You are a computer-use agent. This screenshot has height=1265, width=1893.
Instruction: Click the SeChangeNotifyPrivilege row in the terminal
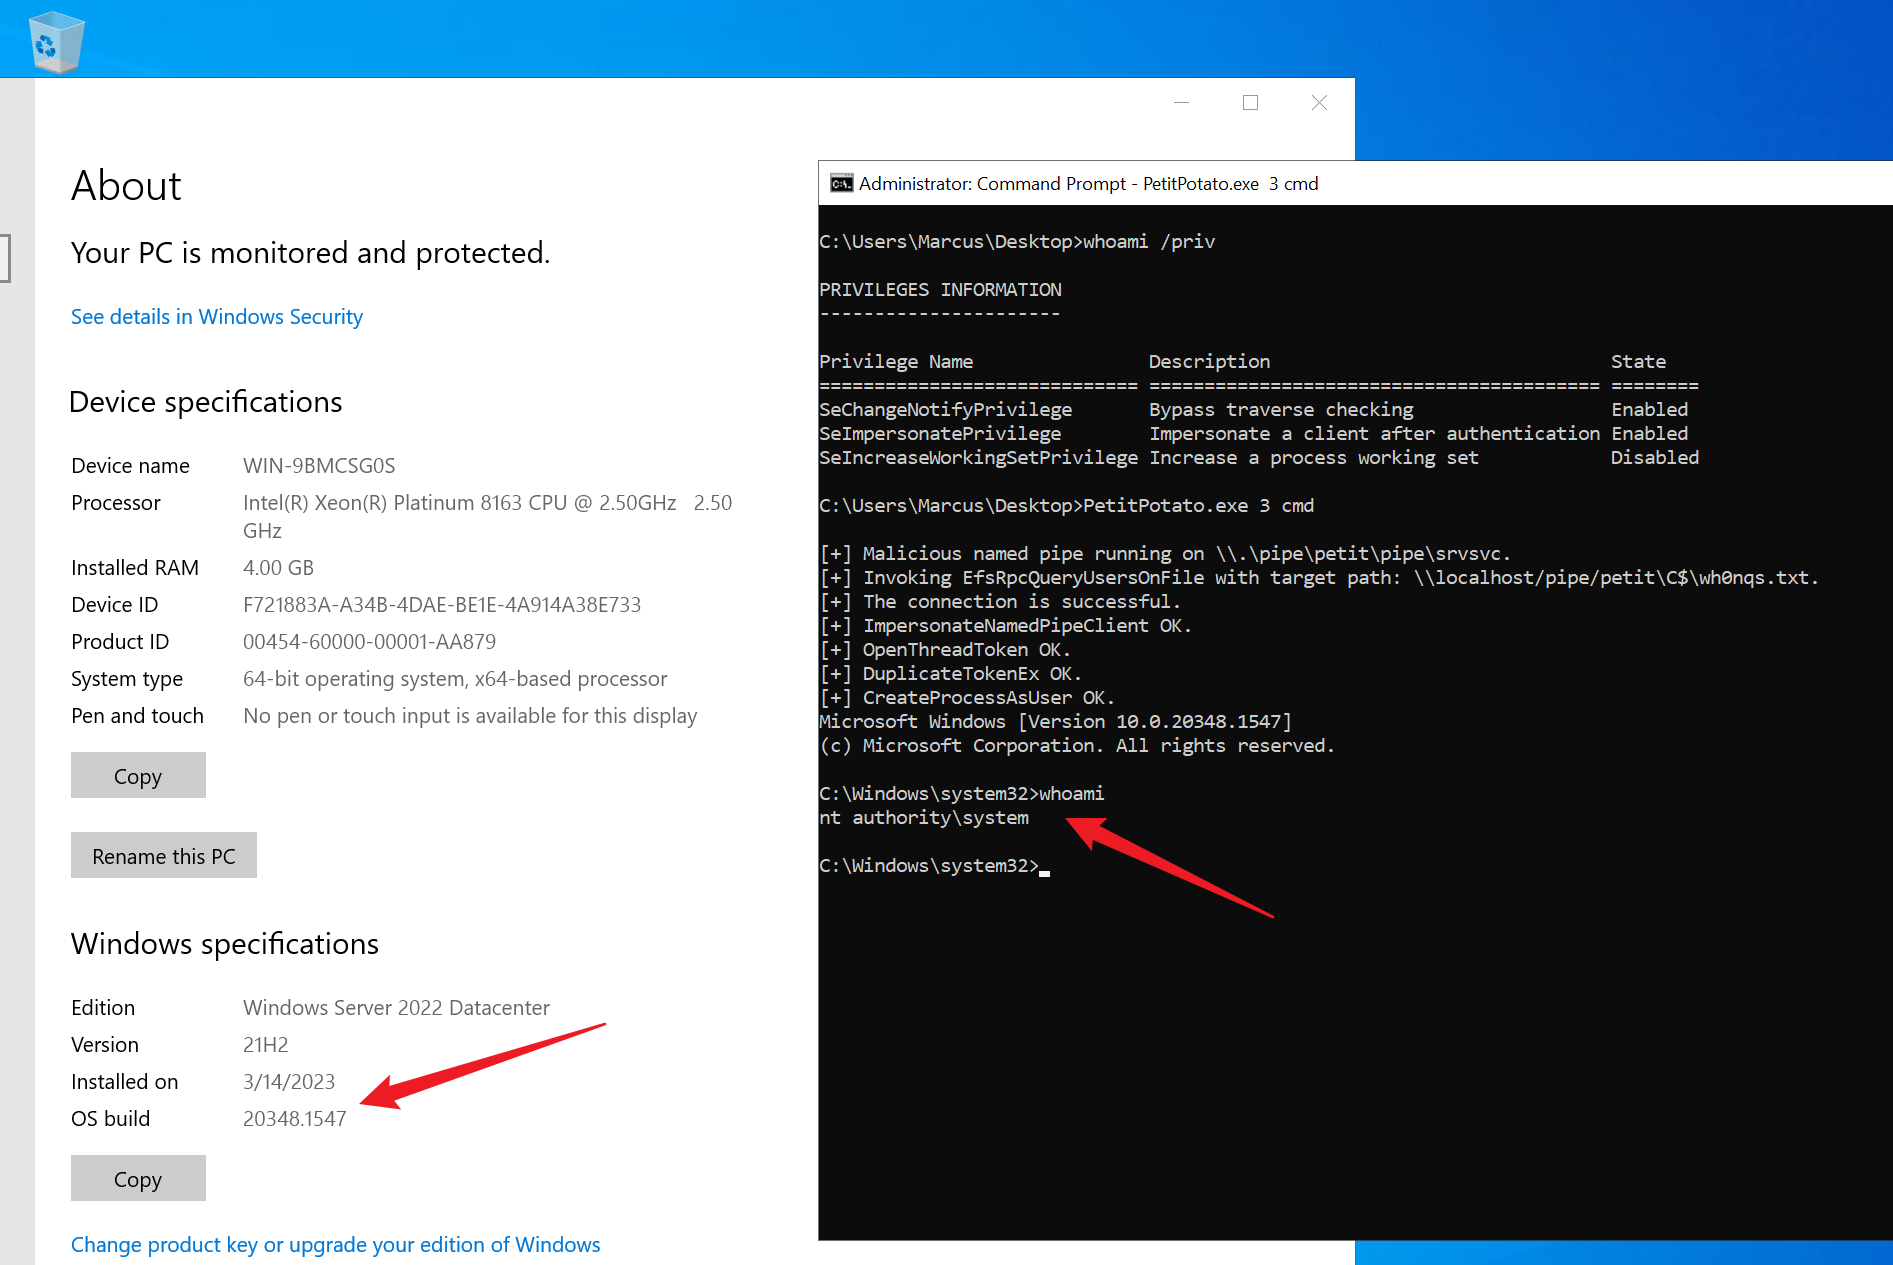[1254, 410]
